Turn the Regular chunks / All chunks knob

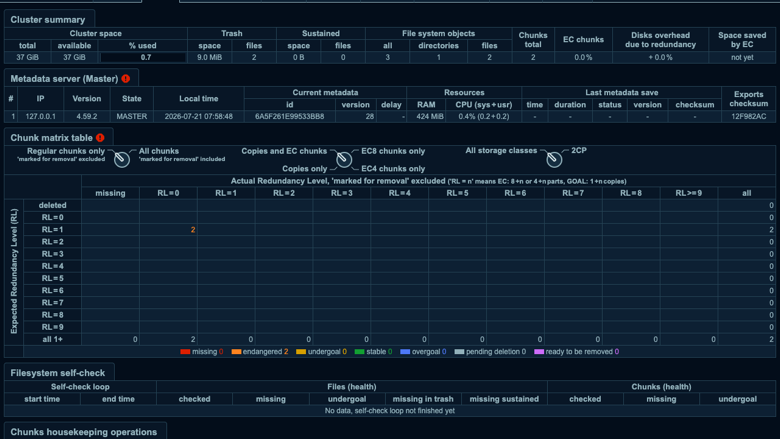point(121,159)
